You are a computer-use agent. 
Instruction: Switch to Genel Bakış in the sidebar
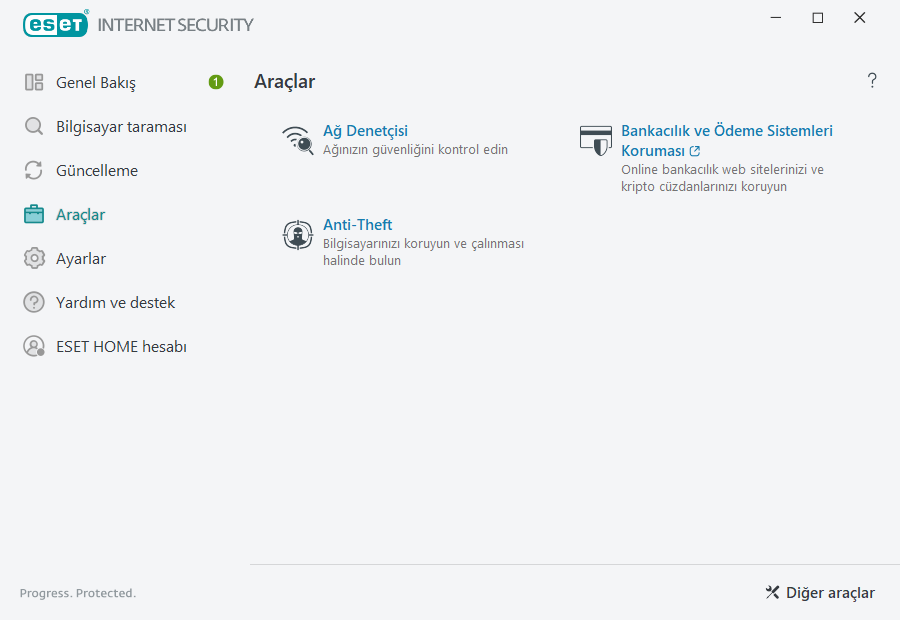pyautogui.click(x=97, y=82)
